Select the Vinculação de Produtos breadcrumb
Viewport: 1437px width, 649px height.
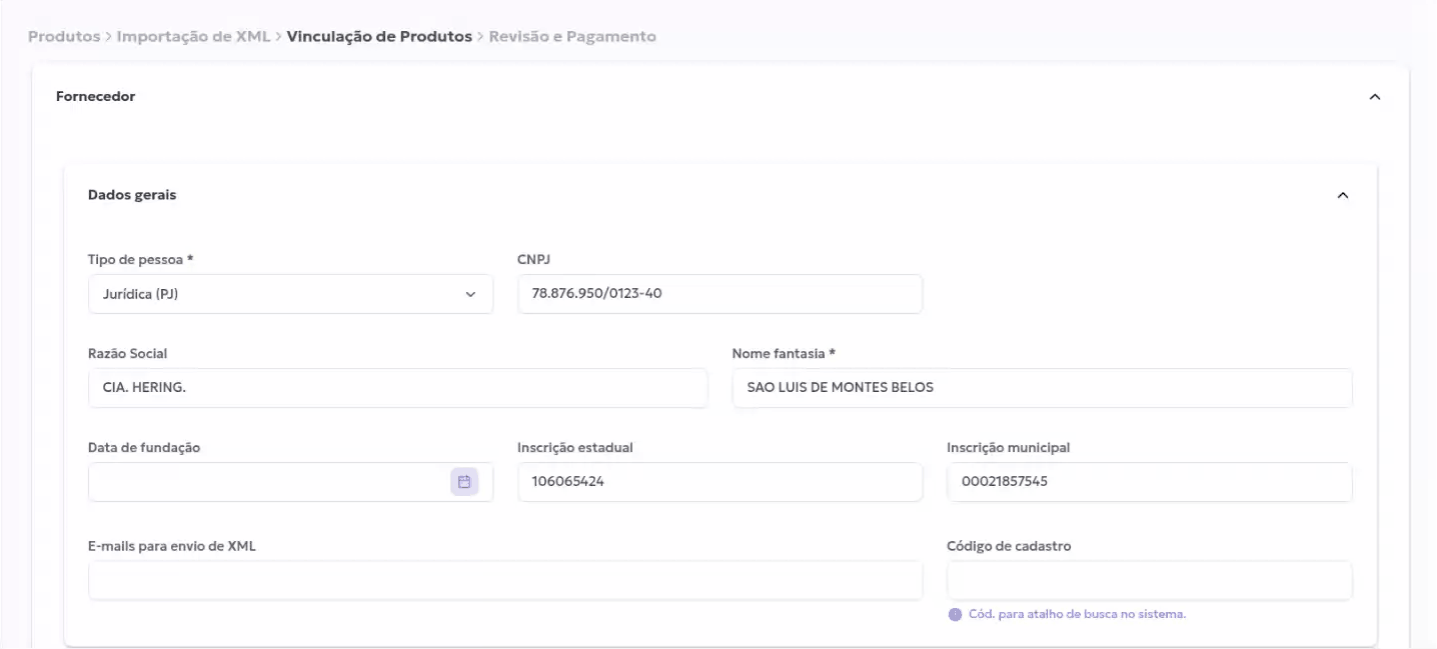tap(379, 37)
